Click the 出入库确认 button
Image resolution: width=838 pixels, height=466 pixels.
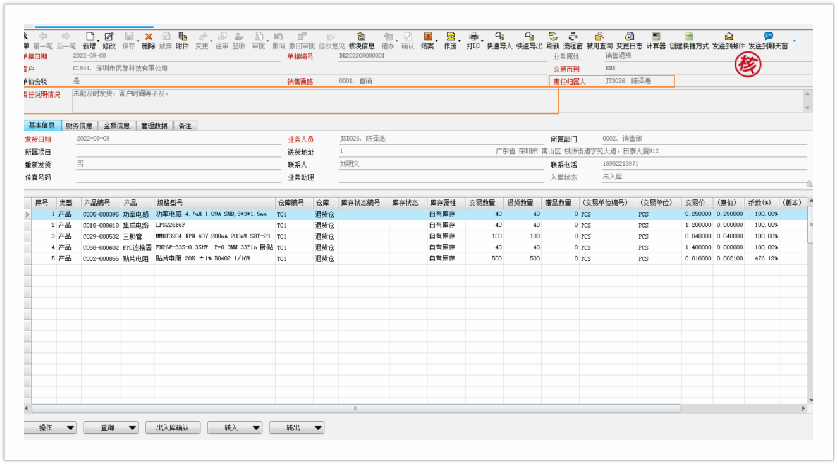point(173,428)
